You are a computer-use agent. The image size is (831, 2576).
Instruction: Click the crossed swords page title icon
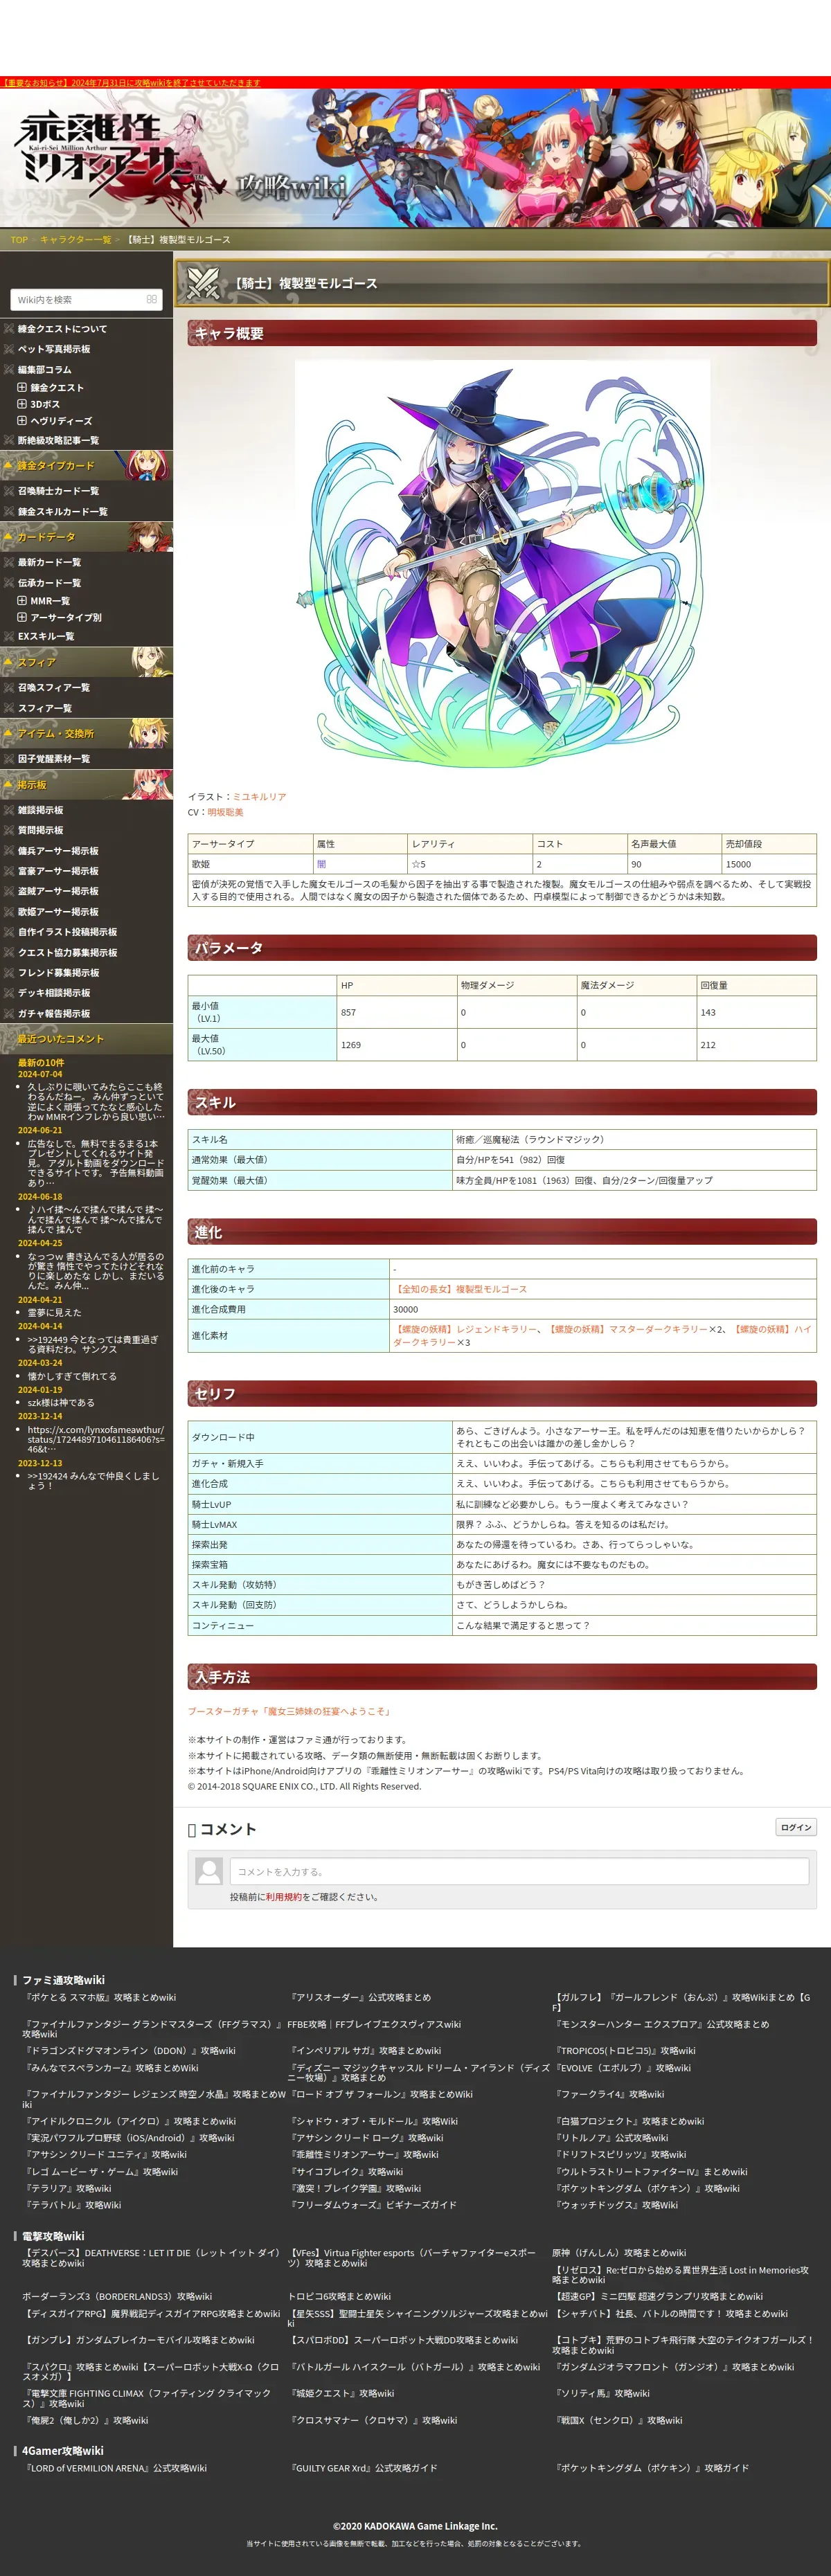pos(204,283)
